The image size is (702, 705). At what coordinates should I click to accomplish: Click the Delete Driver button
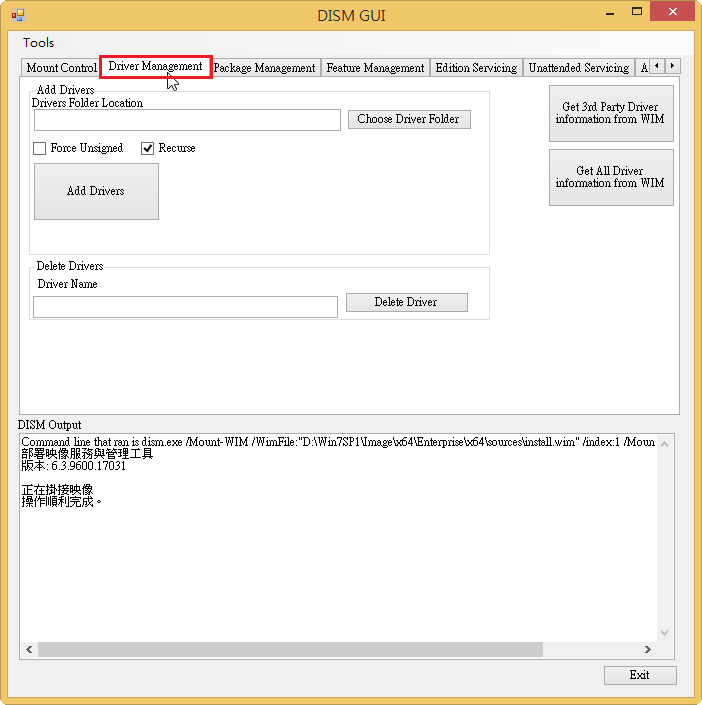[406, 302]
